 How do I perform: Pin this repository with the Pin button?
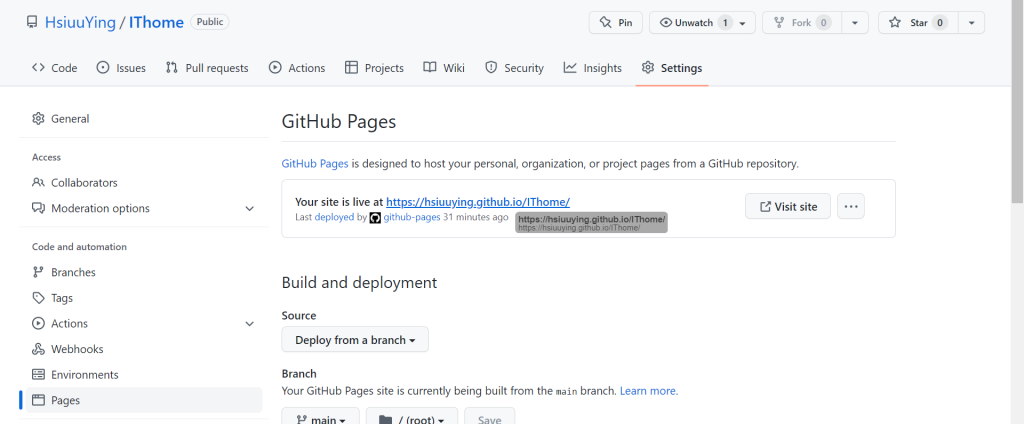point(615,22)
